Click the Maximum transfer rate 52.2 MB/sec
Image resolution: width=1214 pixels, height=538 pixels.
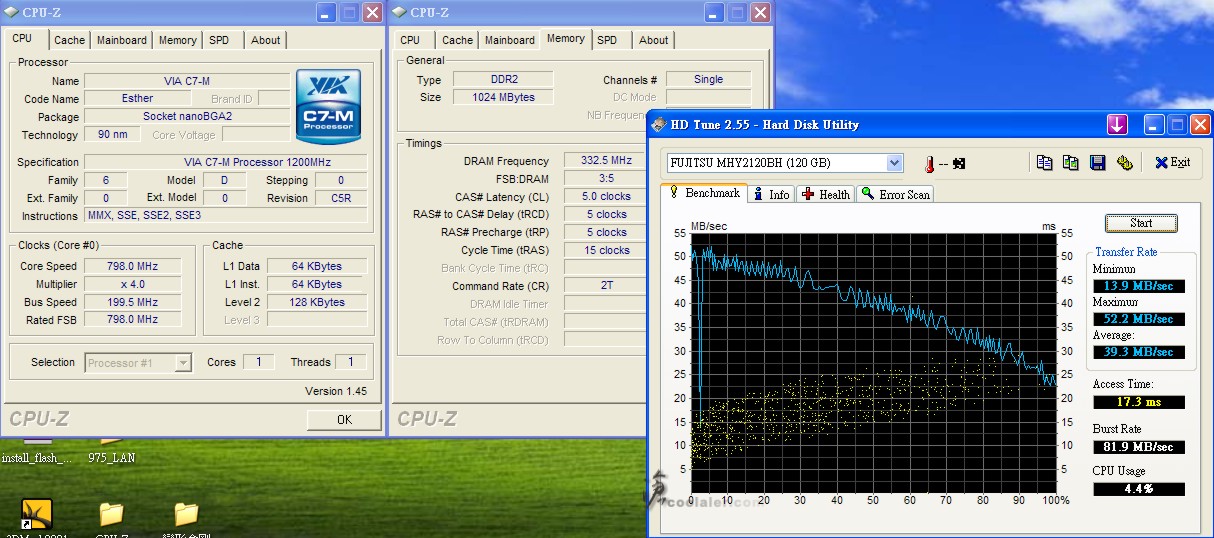1139,319
